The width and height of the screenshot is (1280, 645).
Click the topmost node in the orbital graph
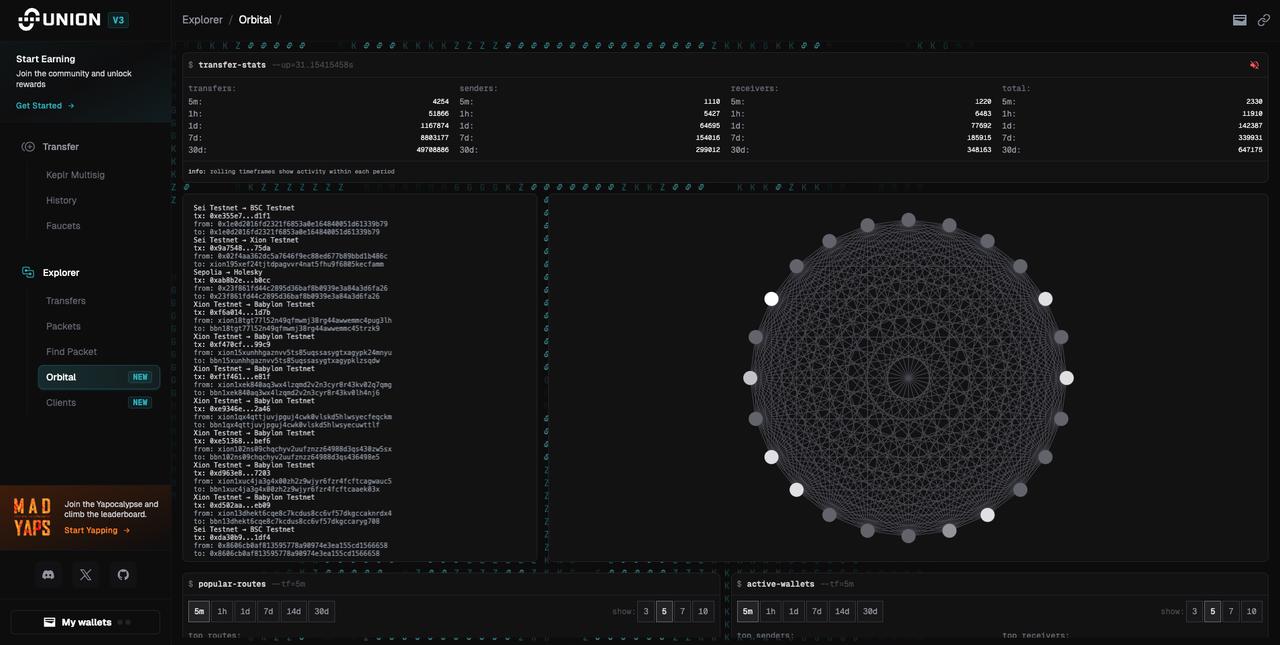(908, 220)
